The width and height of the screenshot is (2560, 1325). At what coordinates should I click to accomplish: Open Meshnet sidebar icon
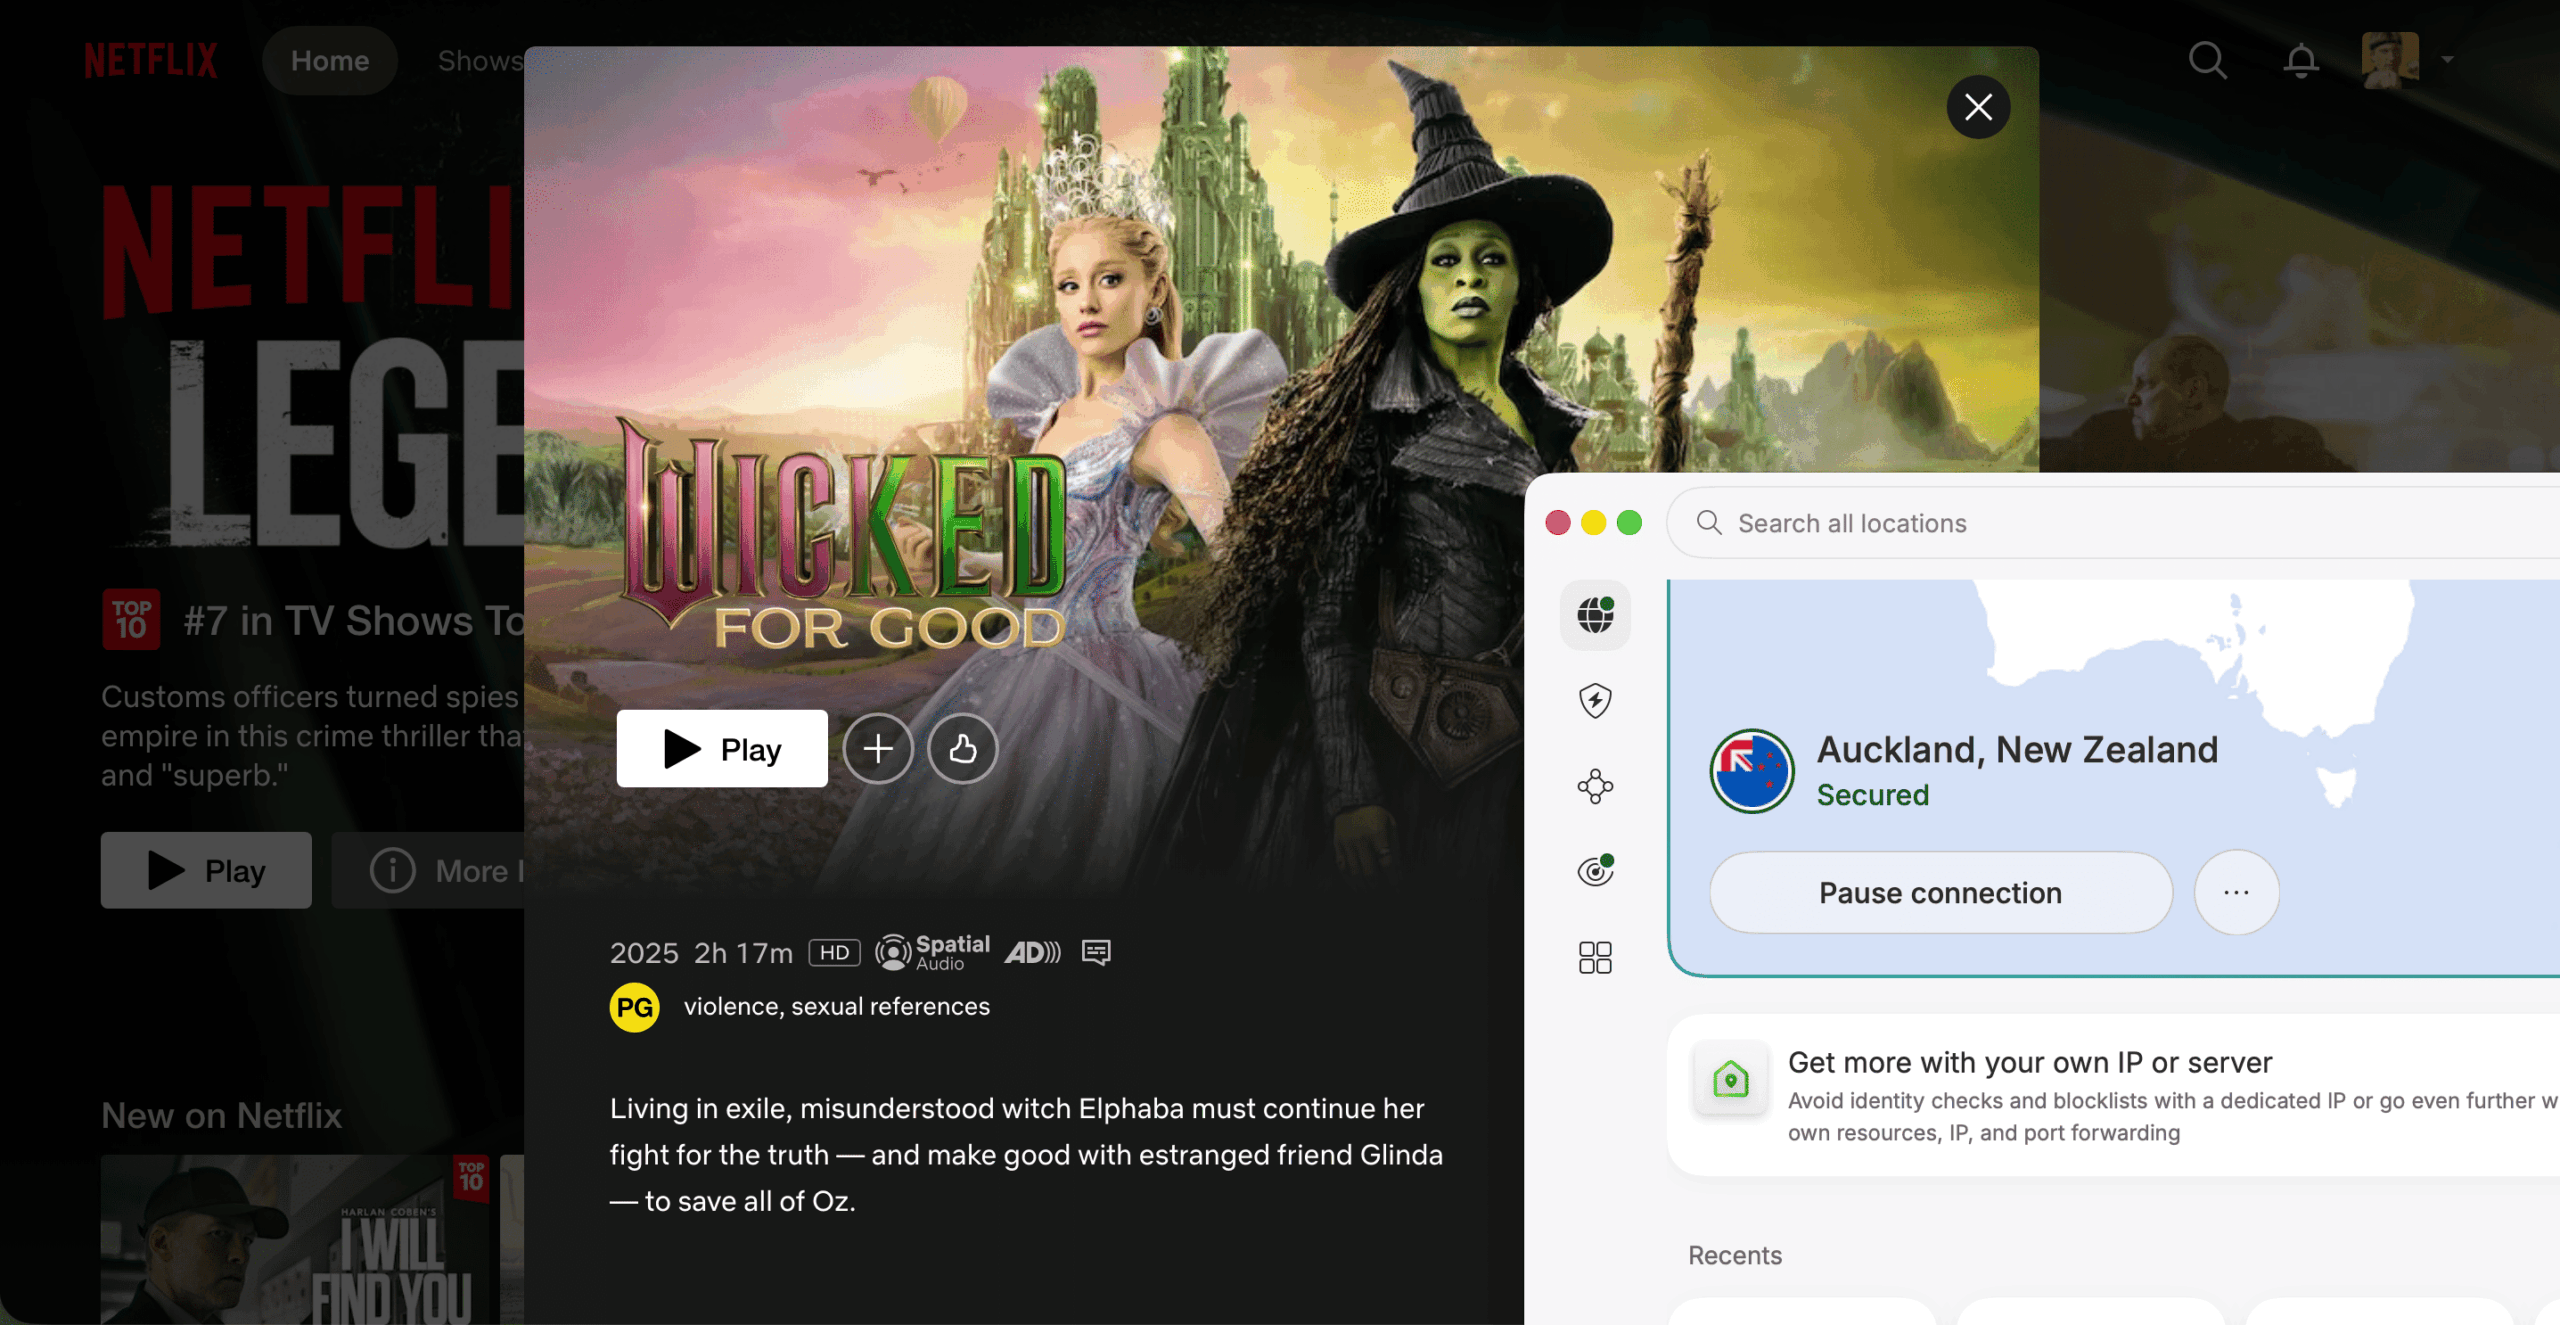pos(1595,786)
